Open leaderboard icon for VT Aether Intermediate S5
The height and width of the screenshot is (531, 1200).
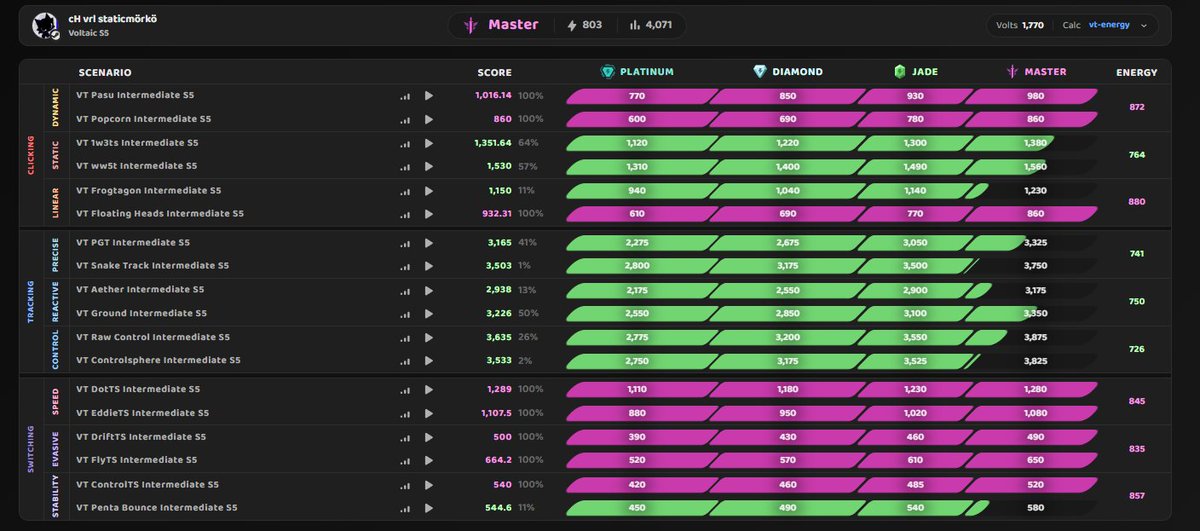pos(405,290)
